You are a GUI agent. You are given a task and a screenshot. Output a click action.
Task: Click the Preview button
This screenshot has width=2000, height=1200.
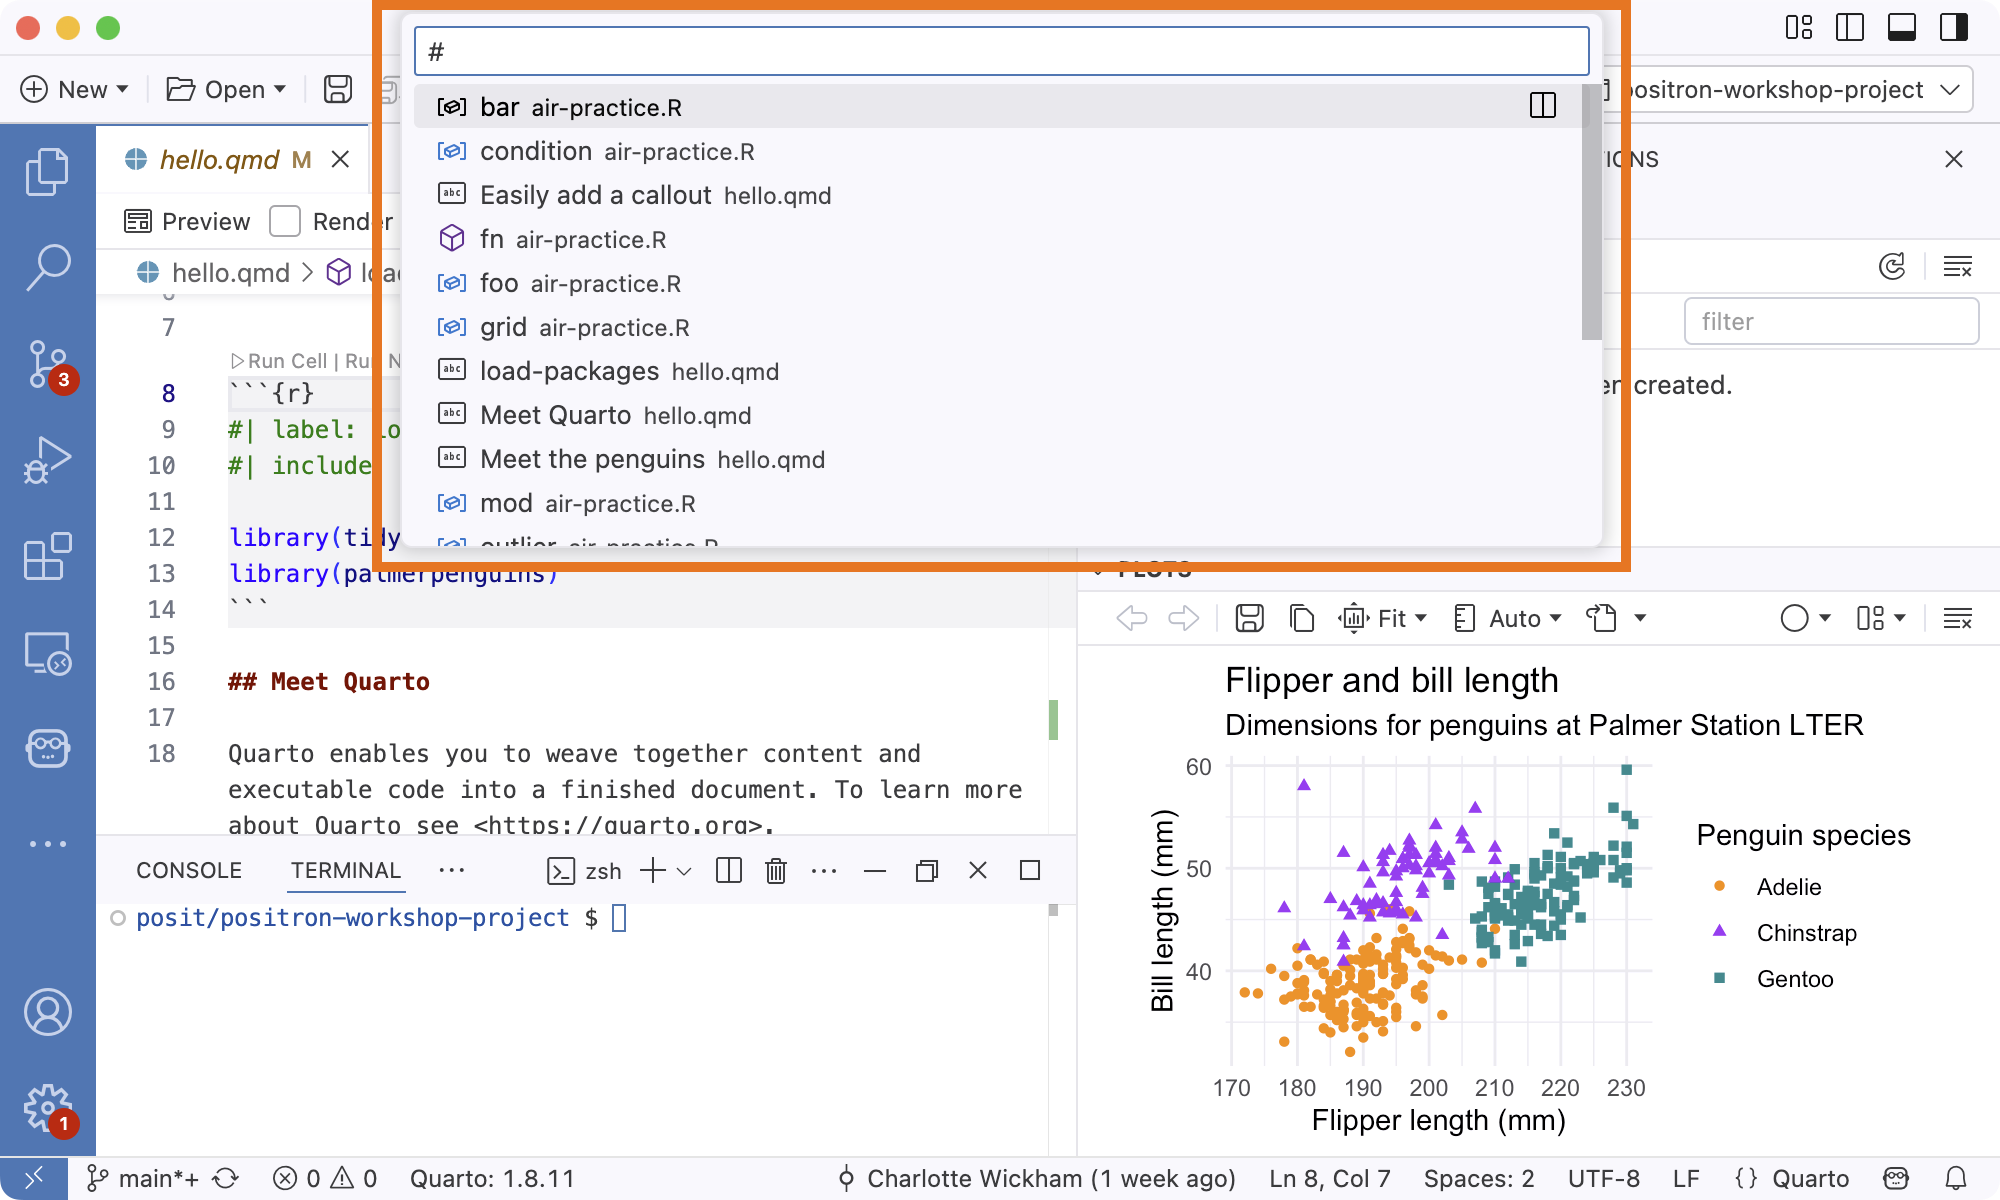(x=187, y=221)
